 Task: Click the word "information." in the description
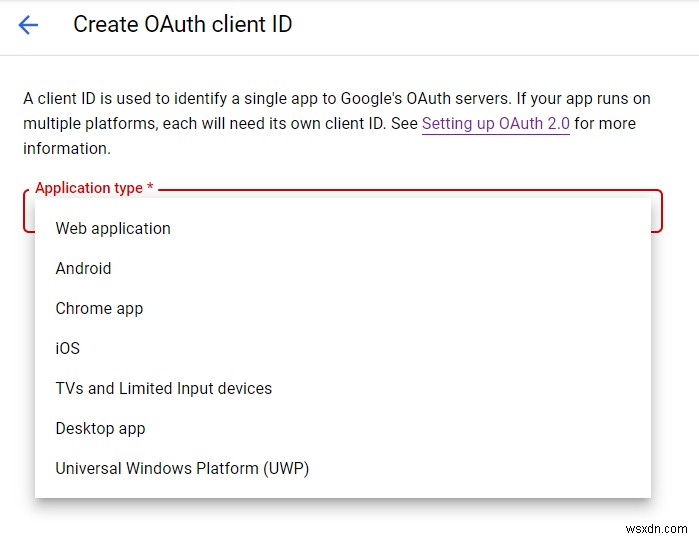[66, 148]
